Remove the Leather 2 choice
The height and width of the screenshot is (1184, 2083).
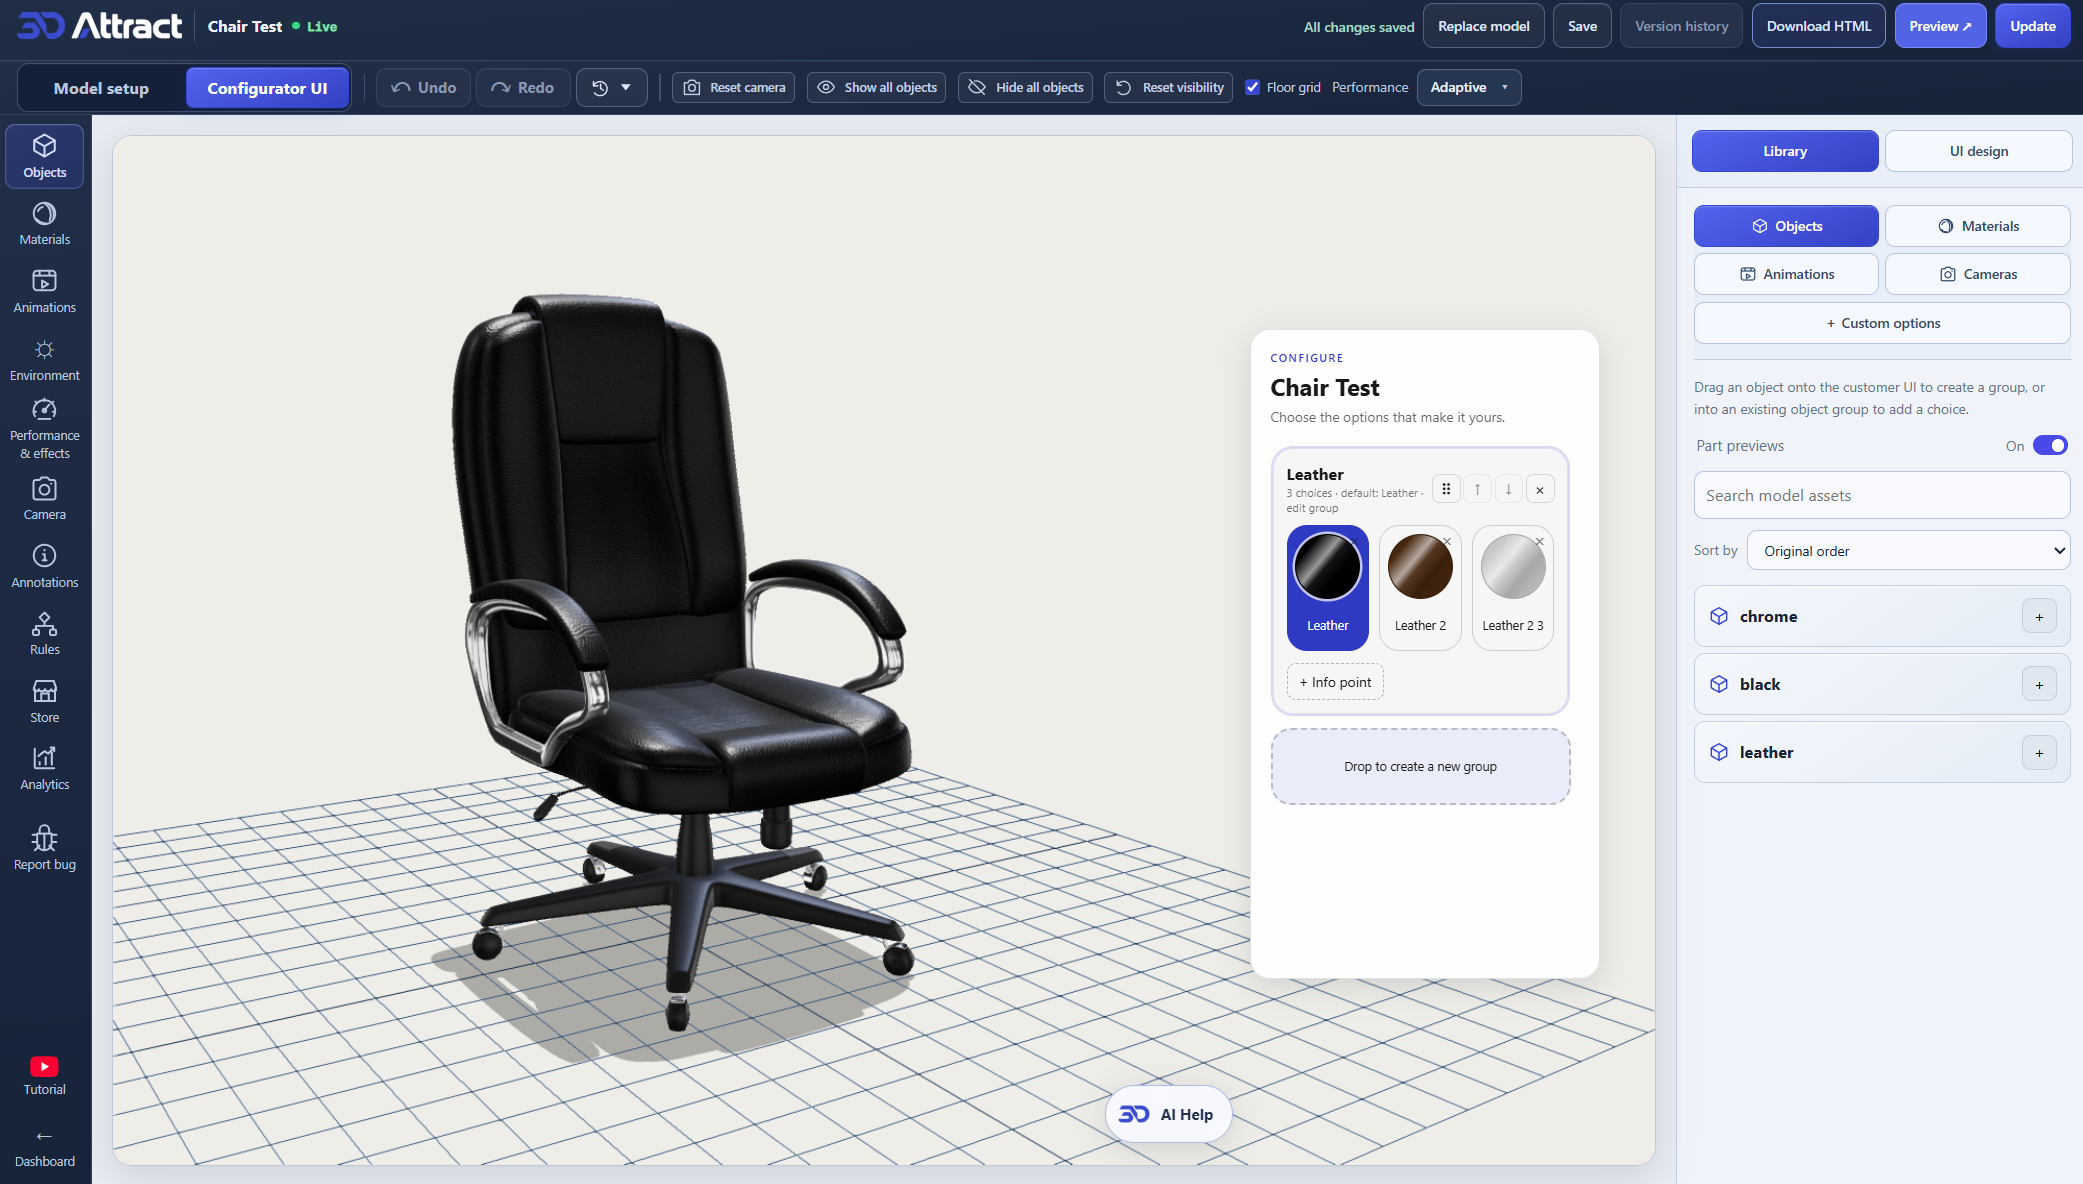[1447, 542]
